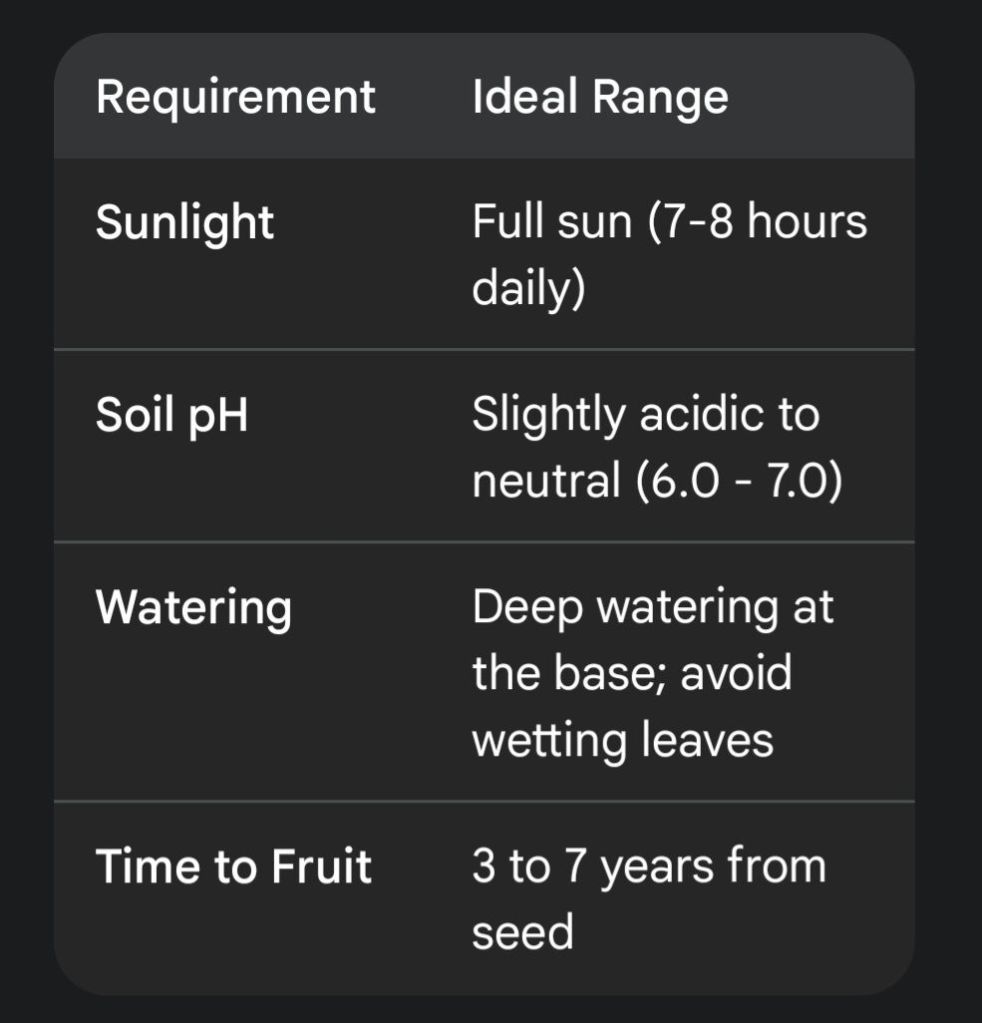Select the Watering row label

point(193,607)
